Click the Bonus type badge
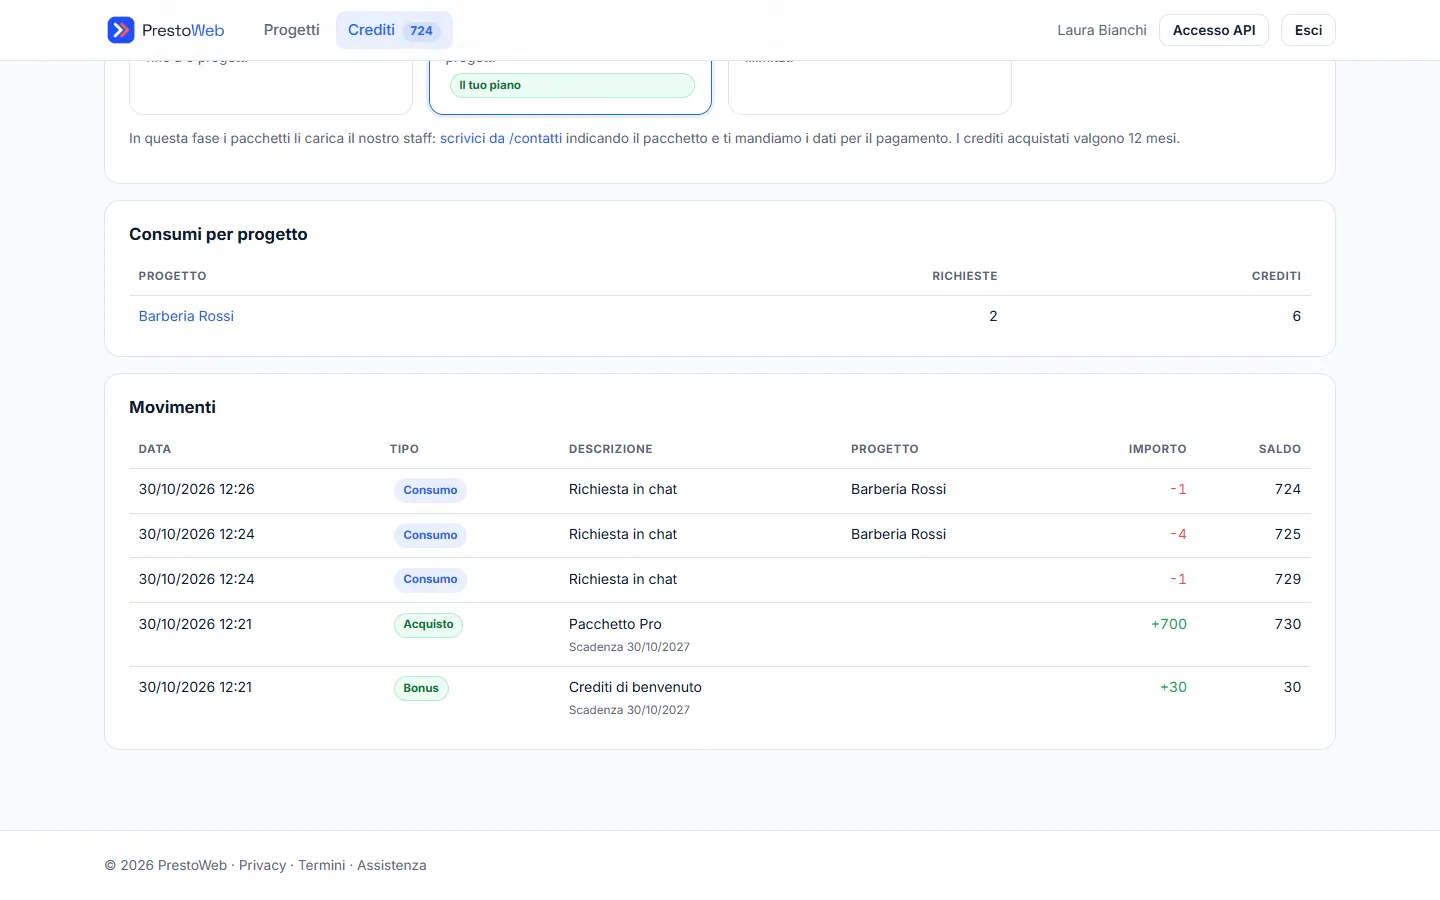This screenshot has height=900, width=1440. 421,688
